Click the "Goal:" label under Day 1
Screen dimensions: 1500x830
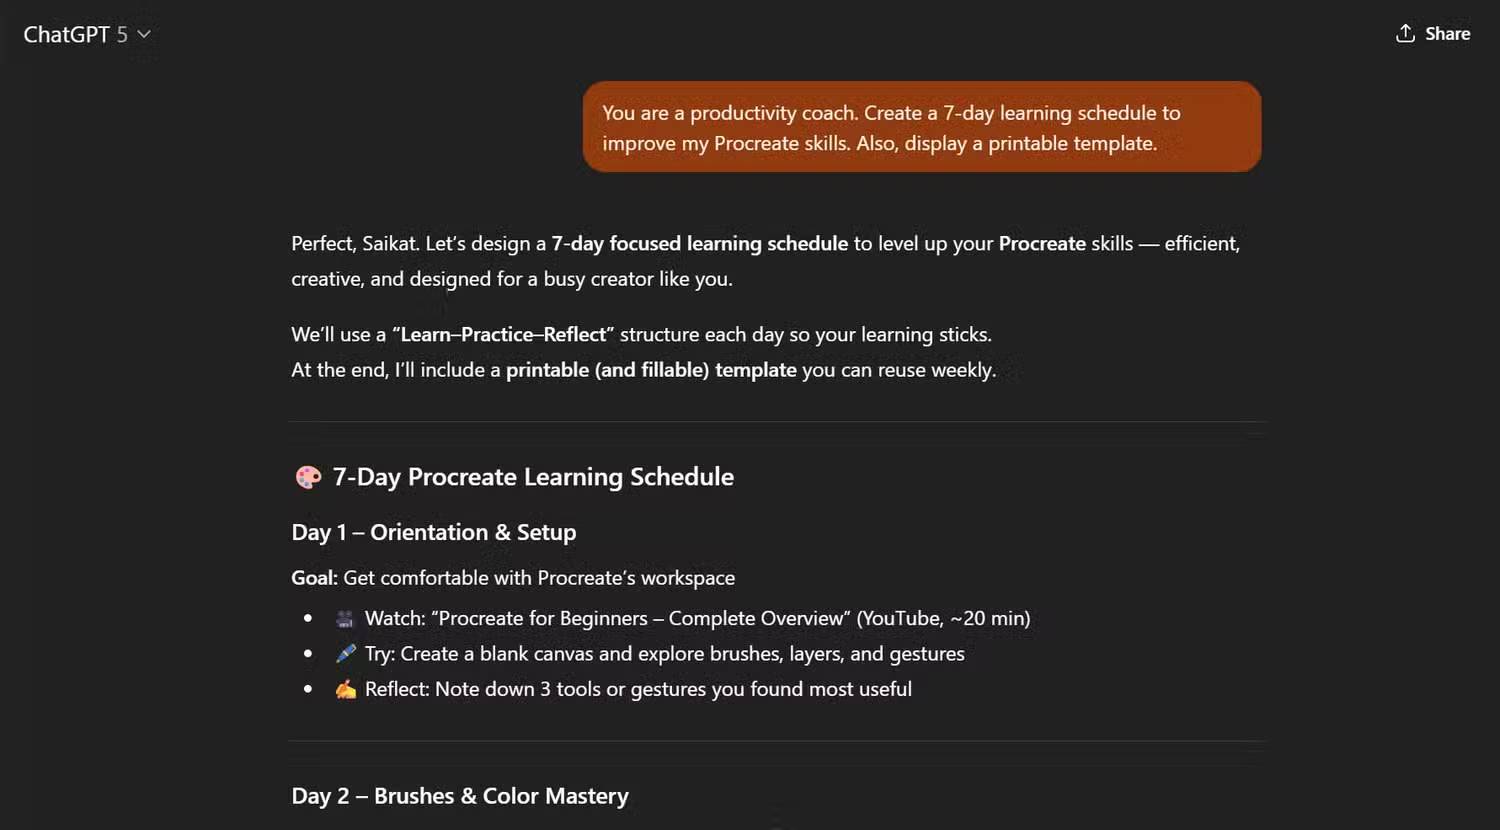point(314,578)
